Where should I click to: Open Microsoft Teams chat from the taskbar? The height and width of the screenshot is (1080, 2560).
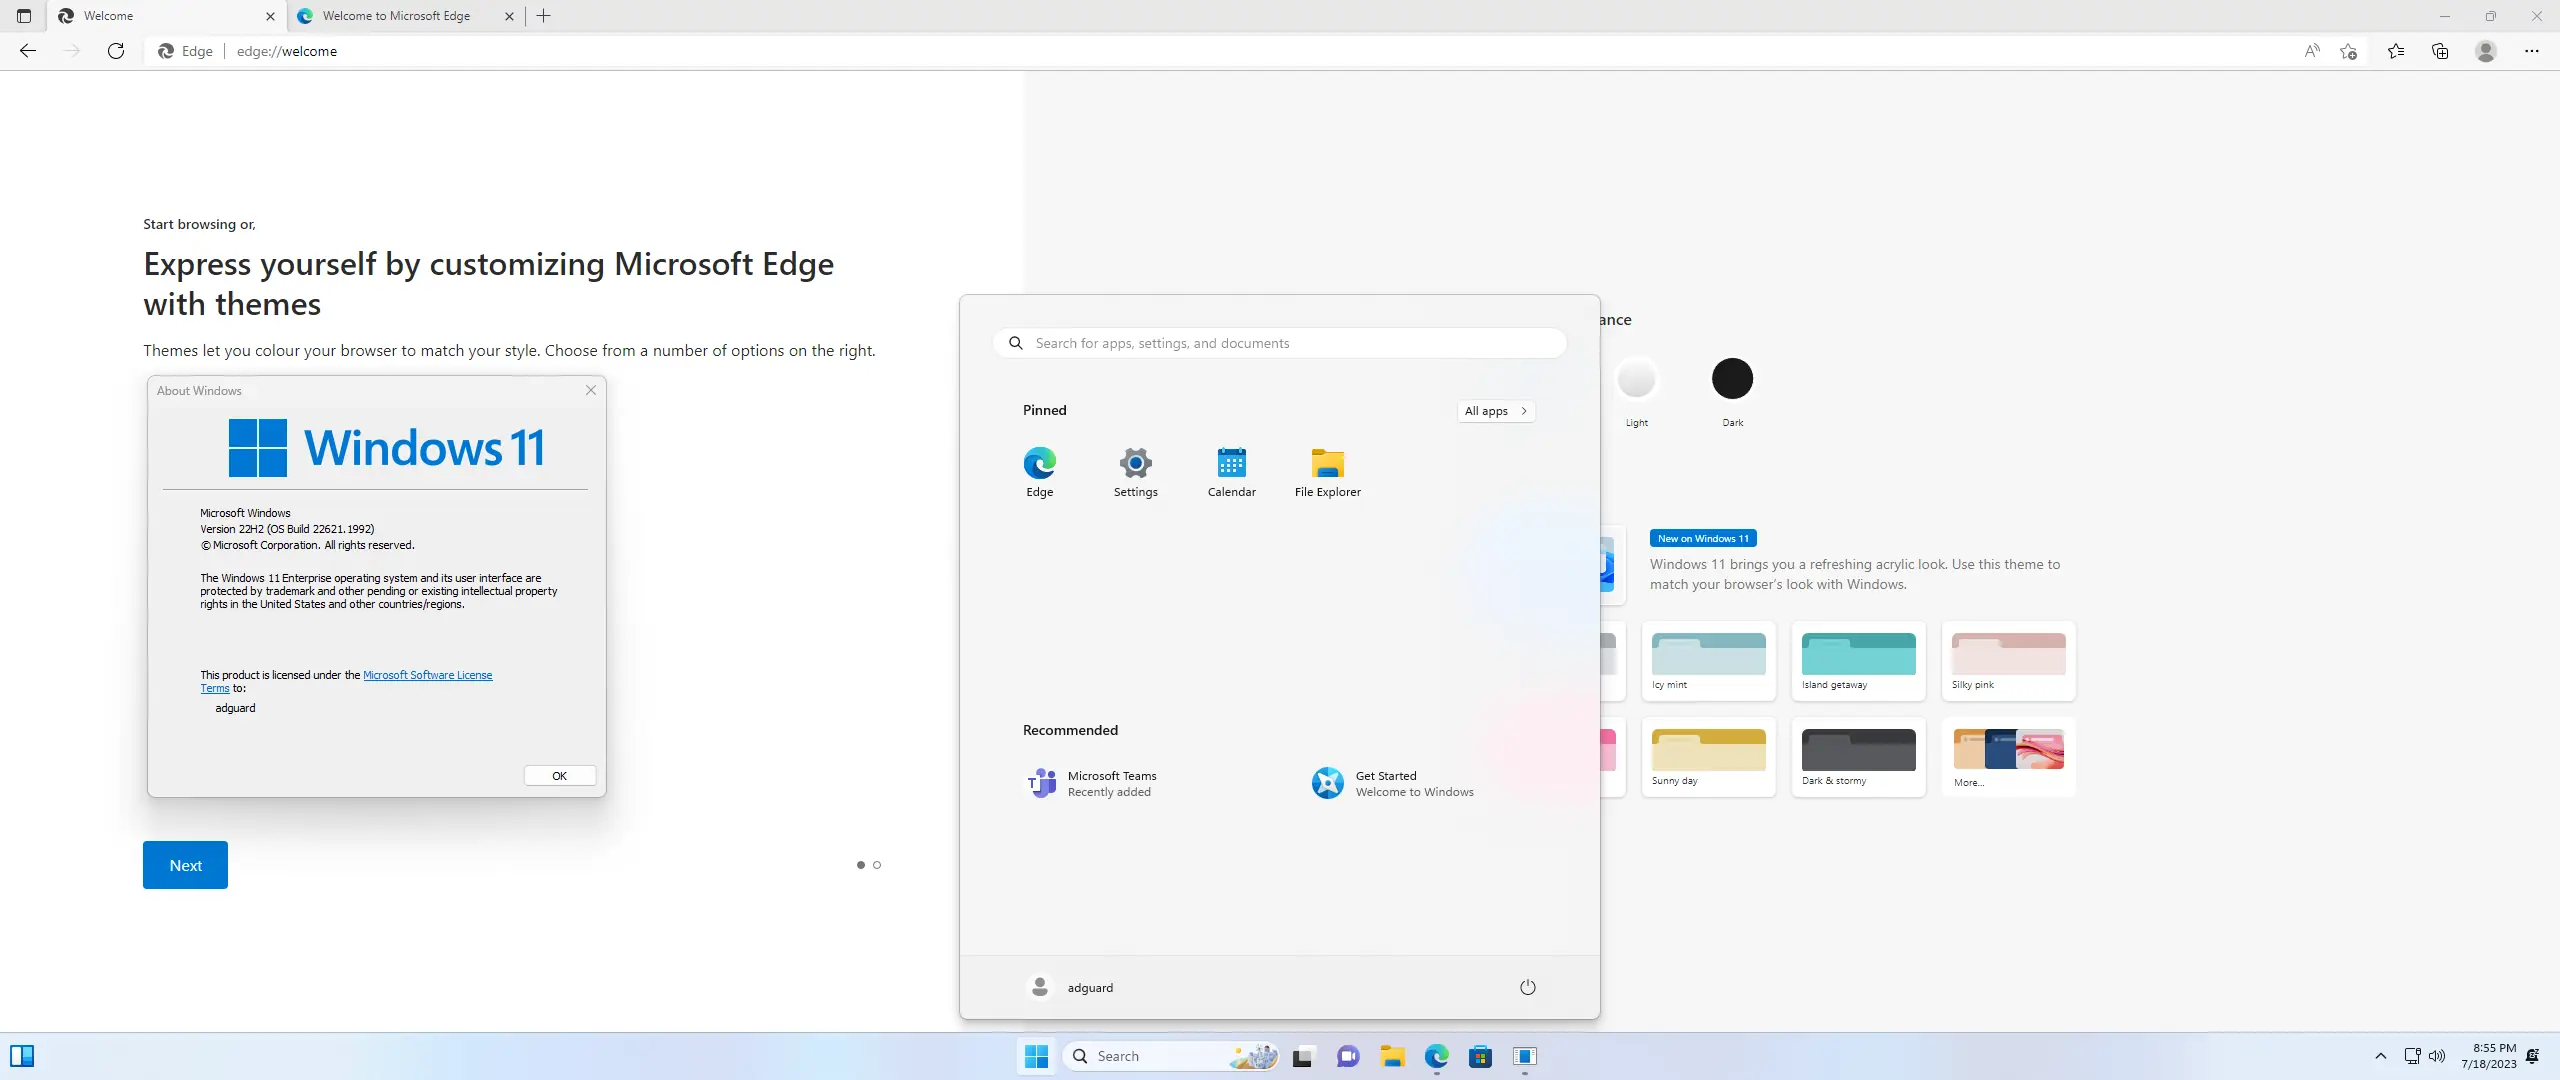tap(1347, 1056)
